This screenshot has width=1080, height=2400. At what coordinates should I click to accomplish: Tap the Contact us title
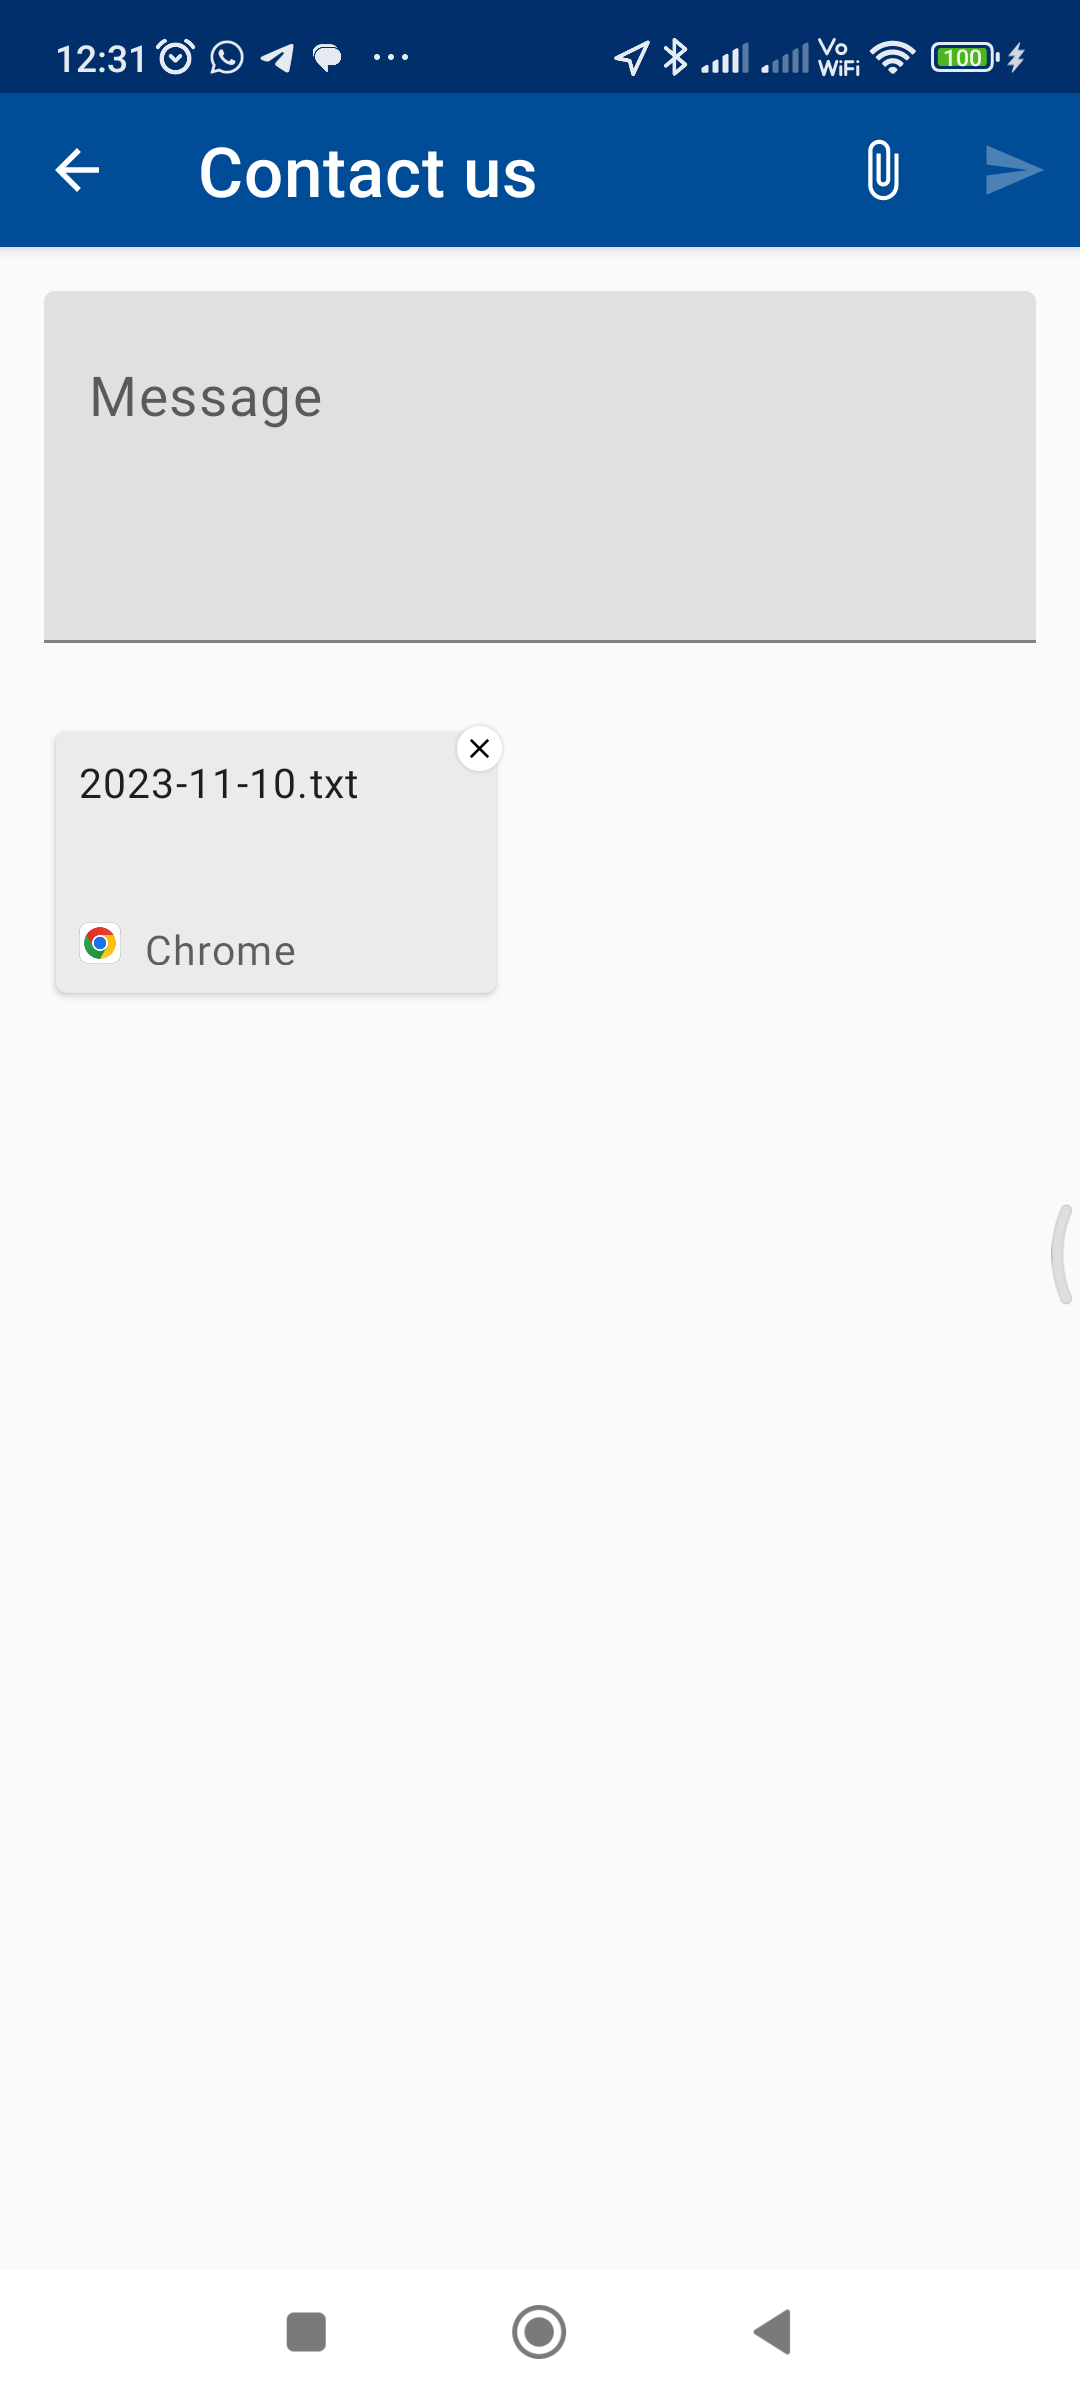368,172
